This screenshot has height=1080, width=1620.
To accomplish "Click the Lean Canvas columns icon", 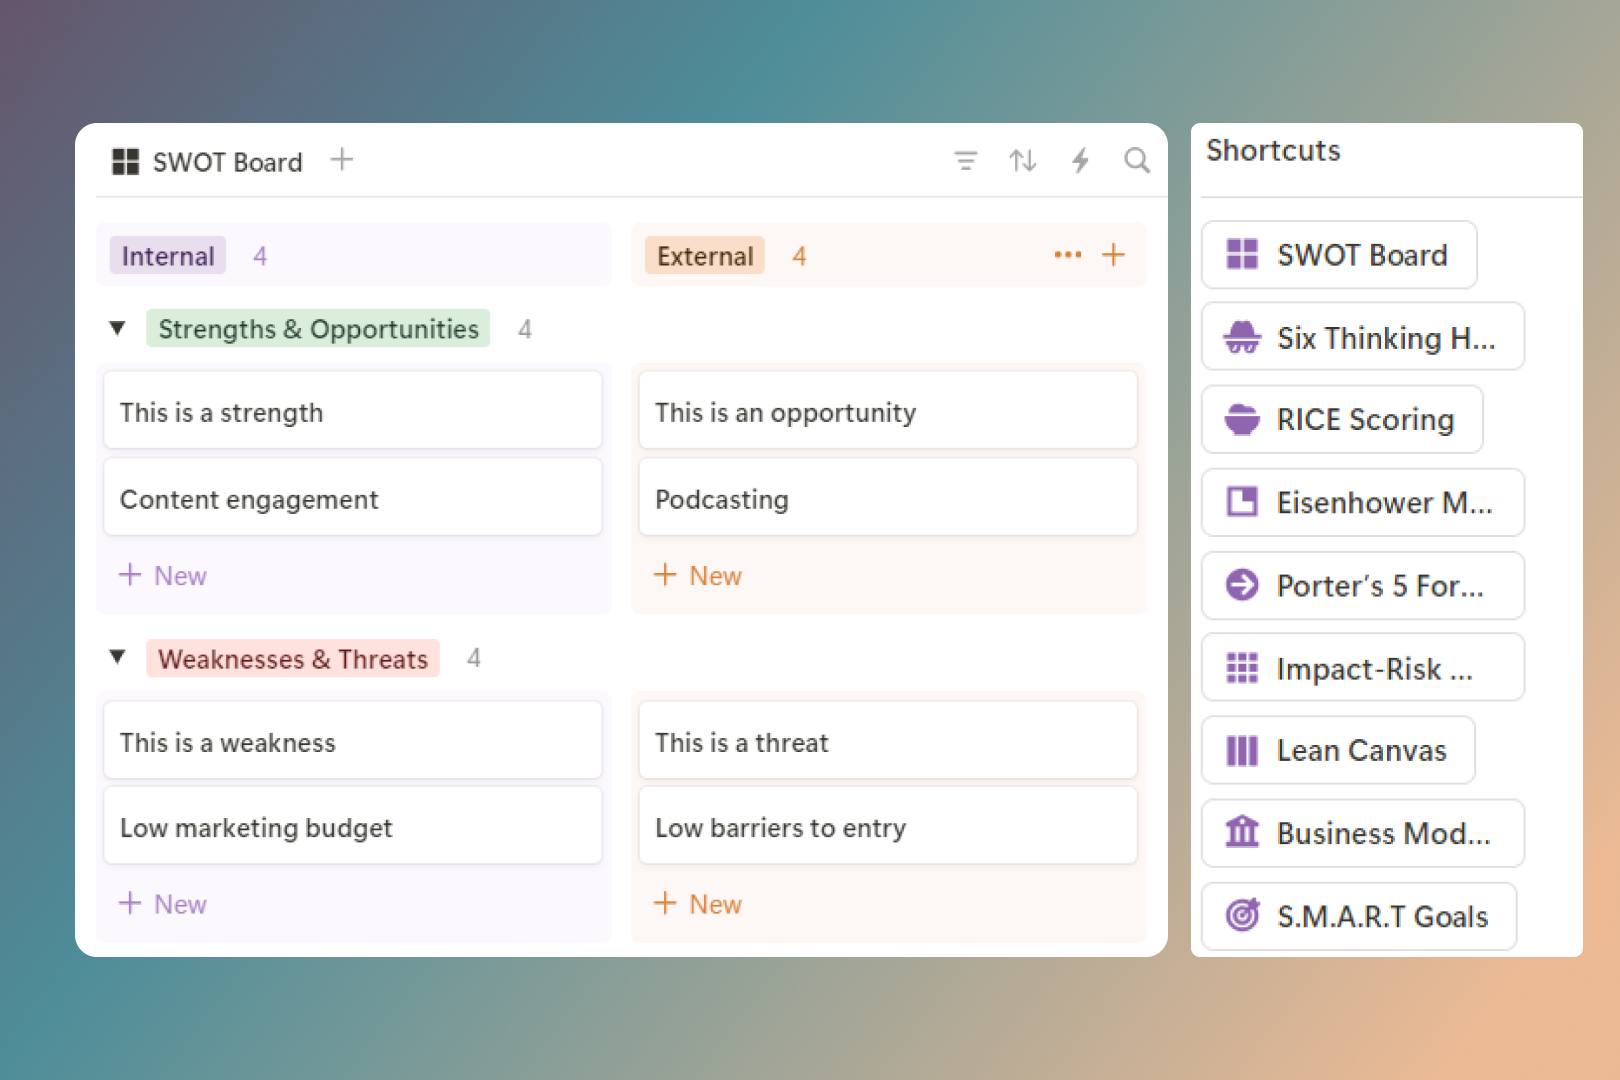I will (1242, 750).
